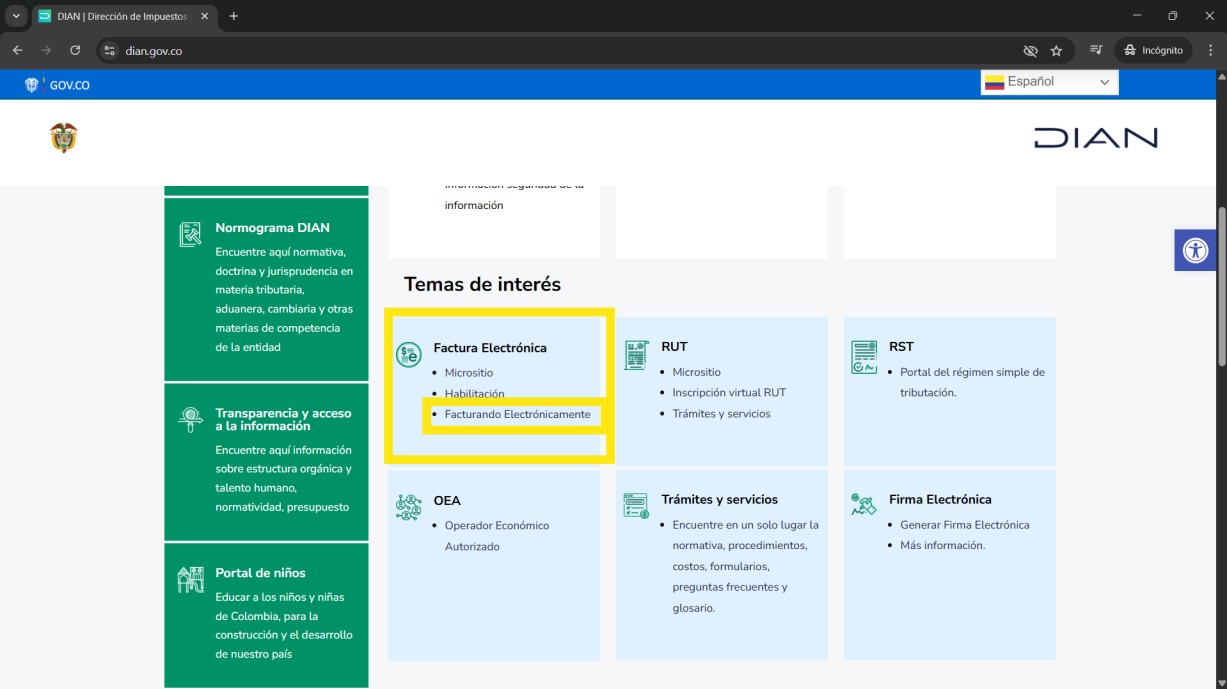Select the DIAN browser tab
The image size is (1227, 689).
tap(125, 16)
